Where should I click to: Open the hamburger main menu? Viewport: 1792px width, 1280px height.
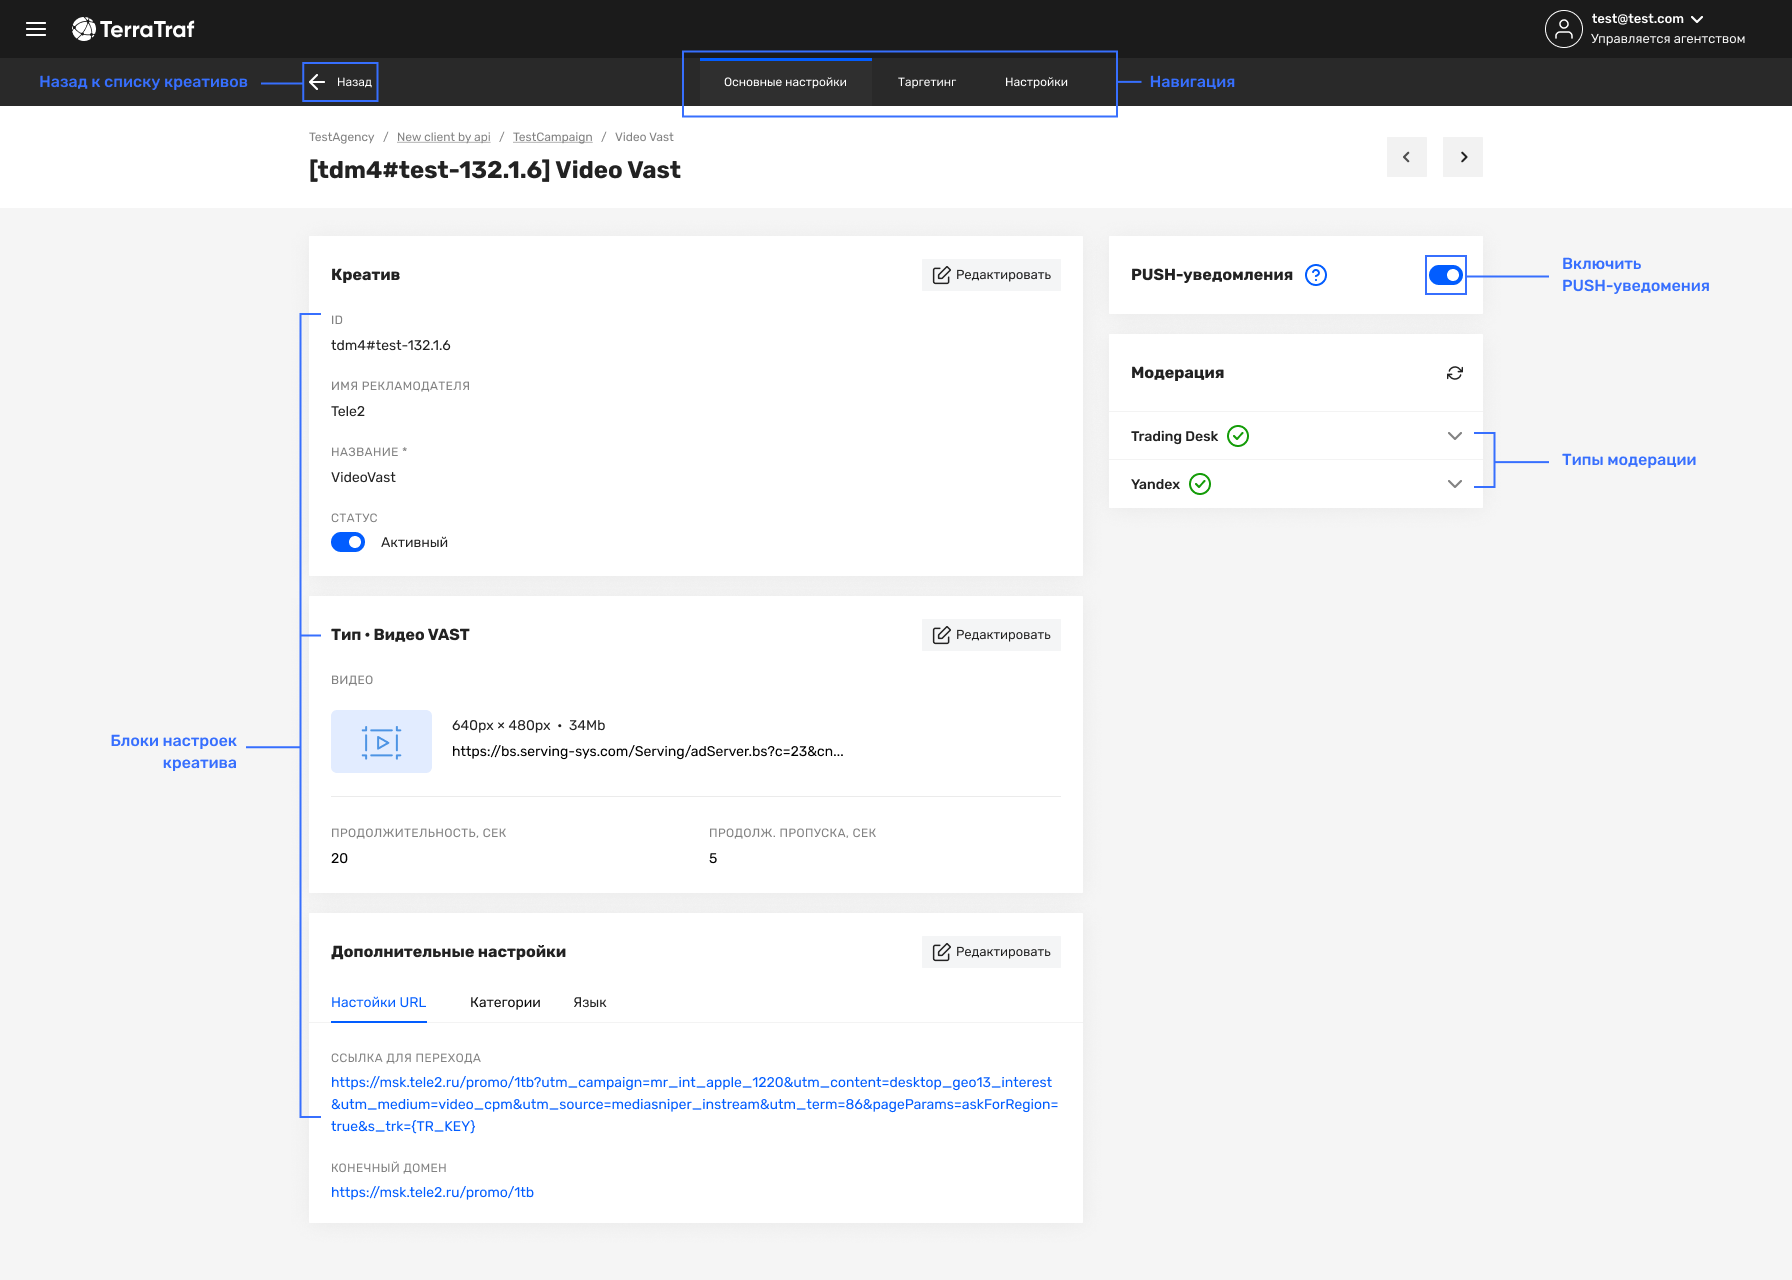click(36, 29)
